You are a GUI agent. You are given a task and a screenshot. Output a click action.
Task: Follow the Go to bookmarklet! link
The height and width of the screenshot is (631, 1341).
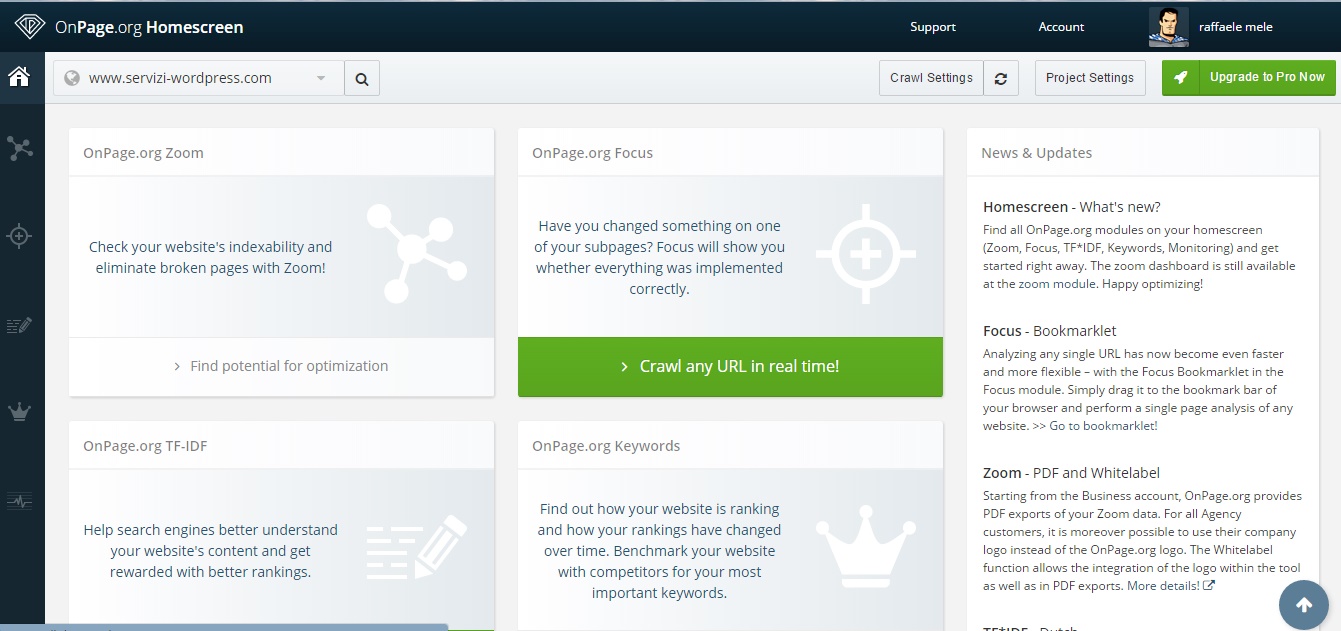[1103, 426]
